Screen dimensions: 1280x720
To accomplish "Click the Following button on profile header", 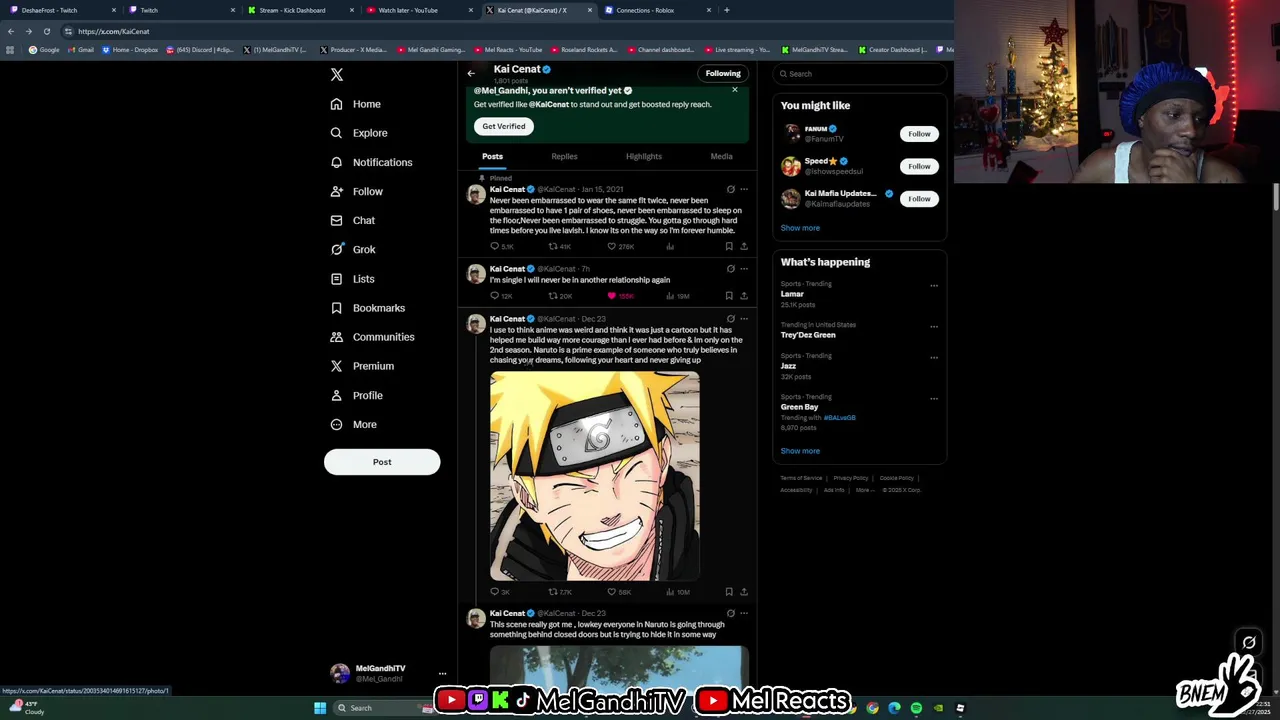I will (x=723, y=73).
